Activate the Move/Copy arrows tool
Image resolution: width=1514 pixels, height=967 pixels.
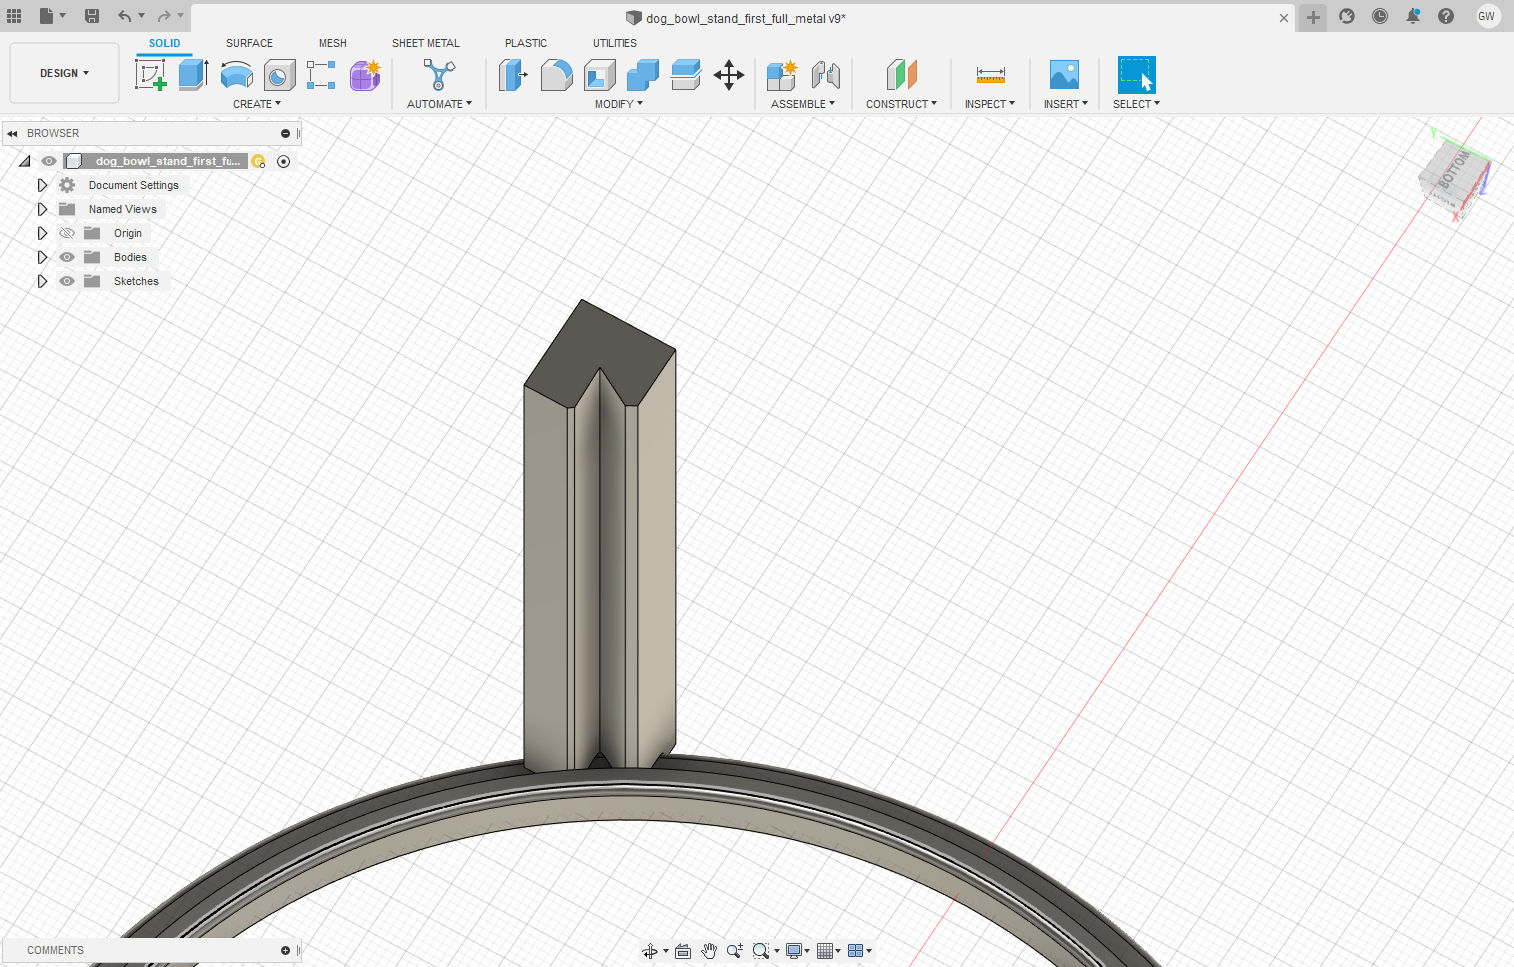729,75
